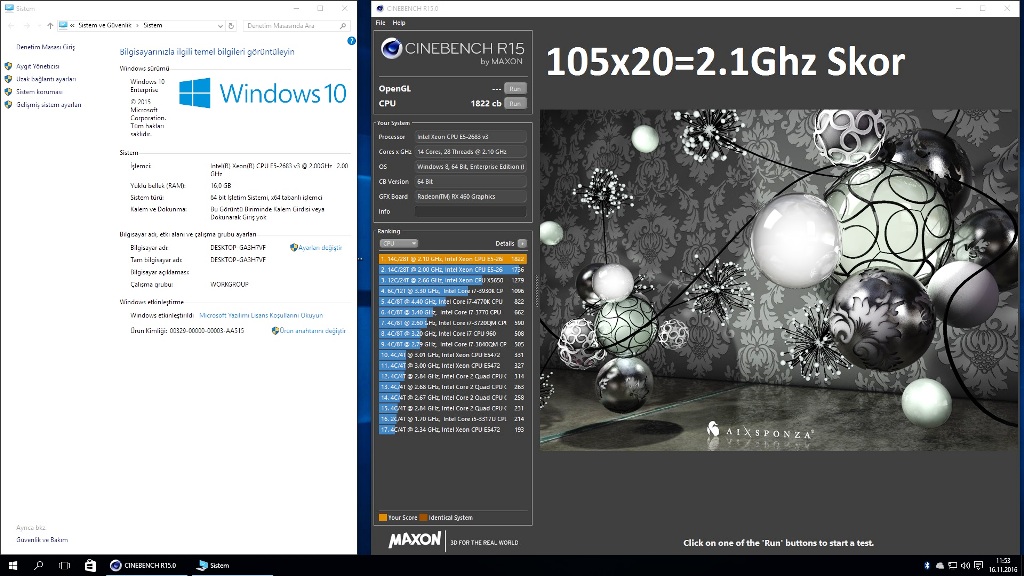Click the Task View taskbar icon
The image size is (1024, 576).
coord(62,565)
